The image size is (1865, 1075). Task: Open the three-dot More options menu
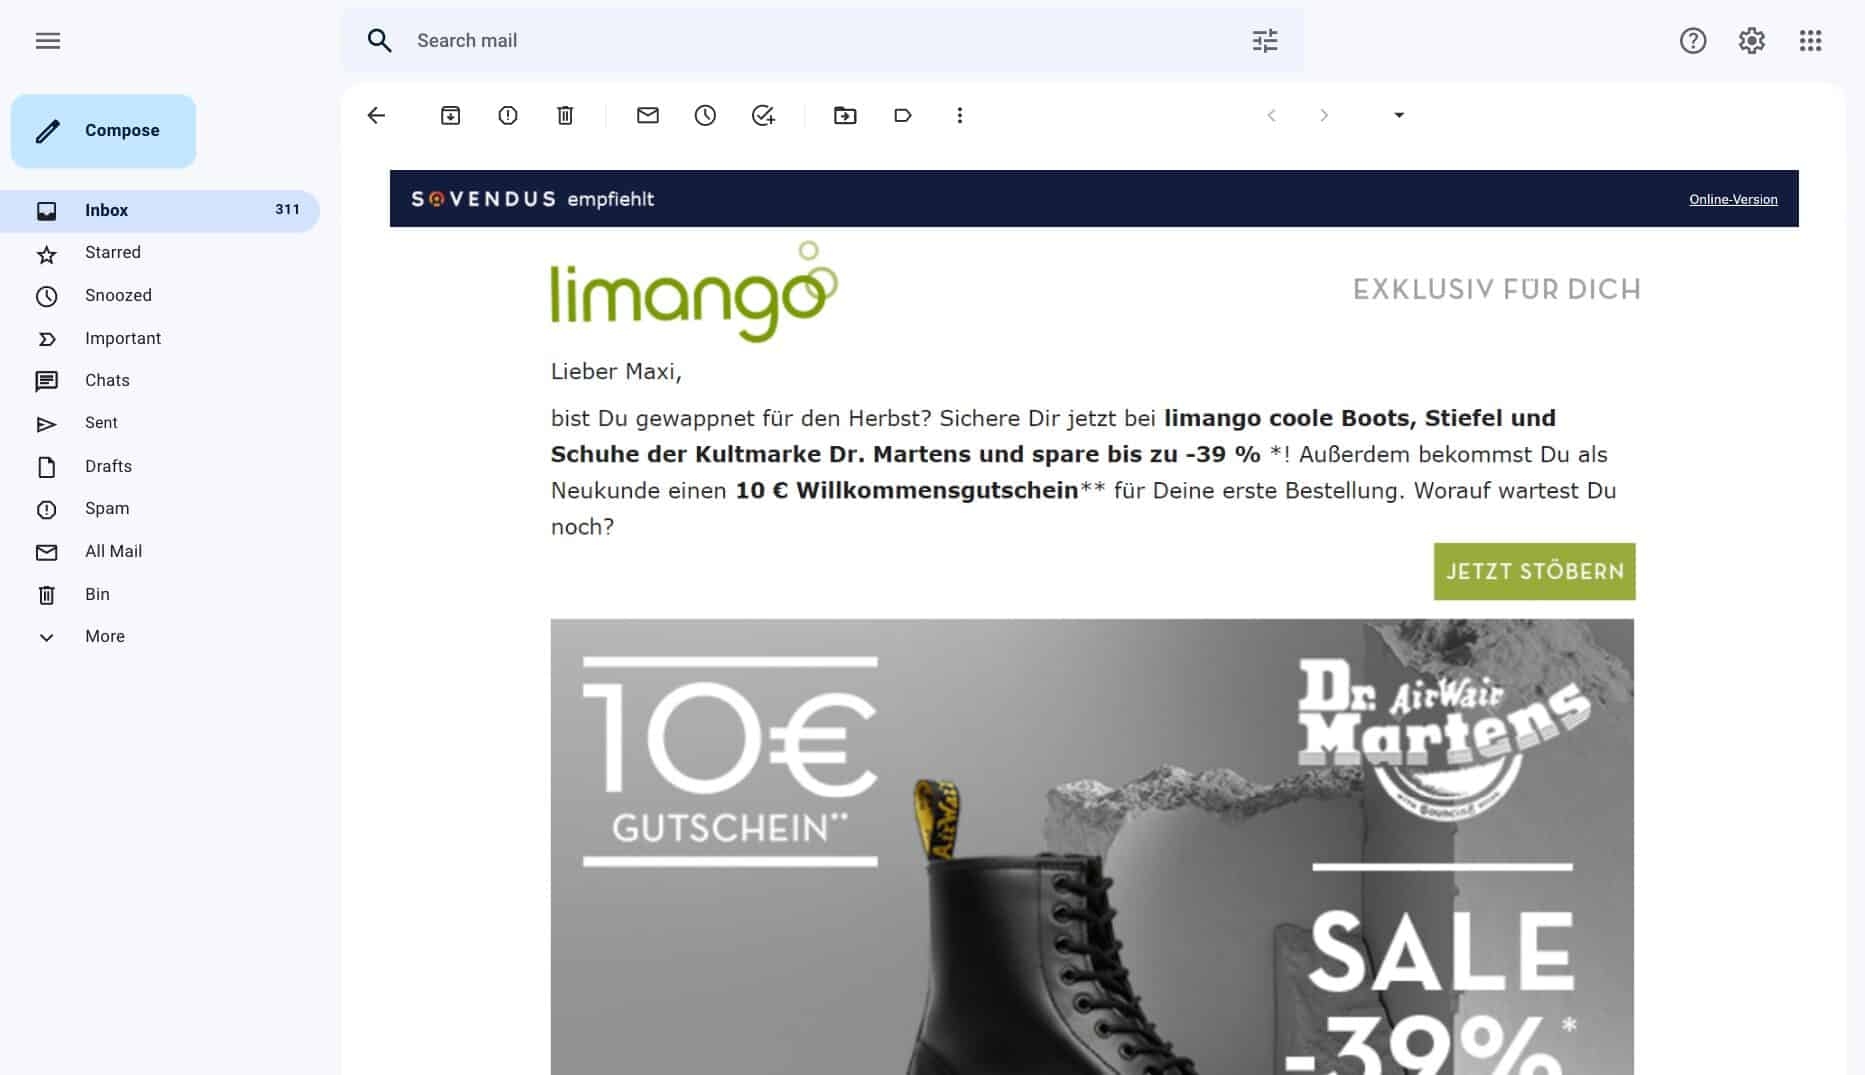click(960, 116)
